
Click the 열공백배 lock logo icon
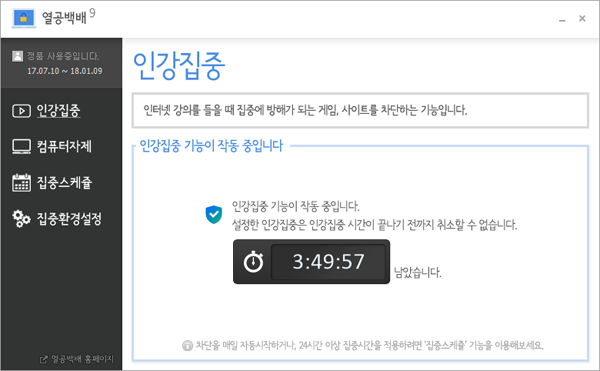pyautogui.click(x=24, y=18)
